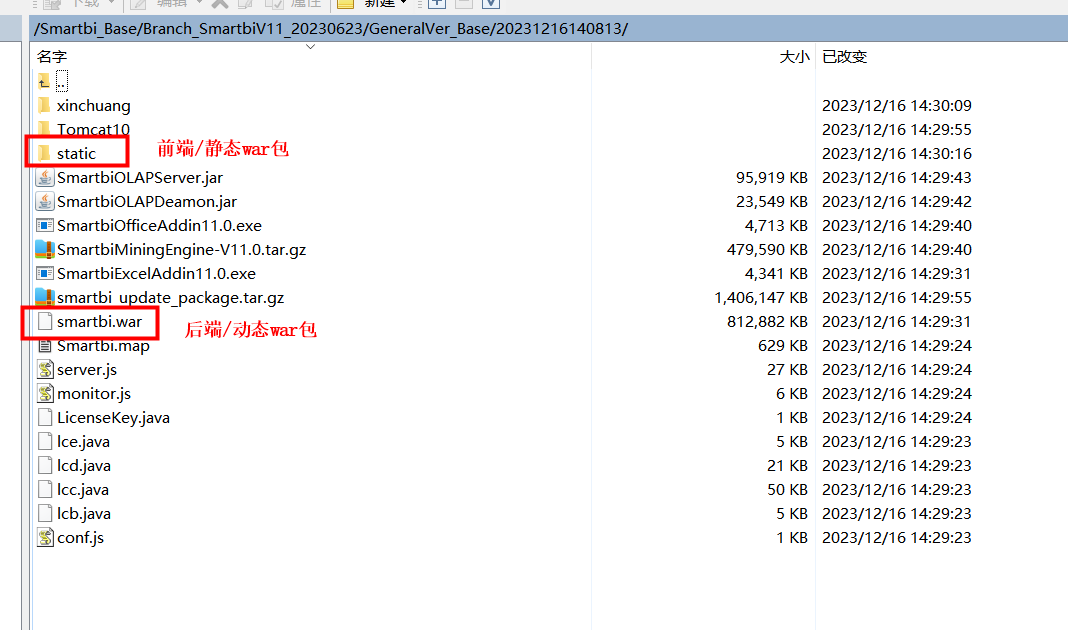Screen dimensions: 1068x630
Task: Select the xinchuang folder icon
Action: click(x=44, y=106)
